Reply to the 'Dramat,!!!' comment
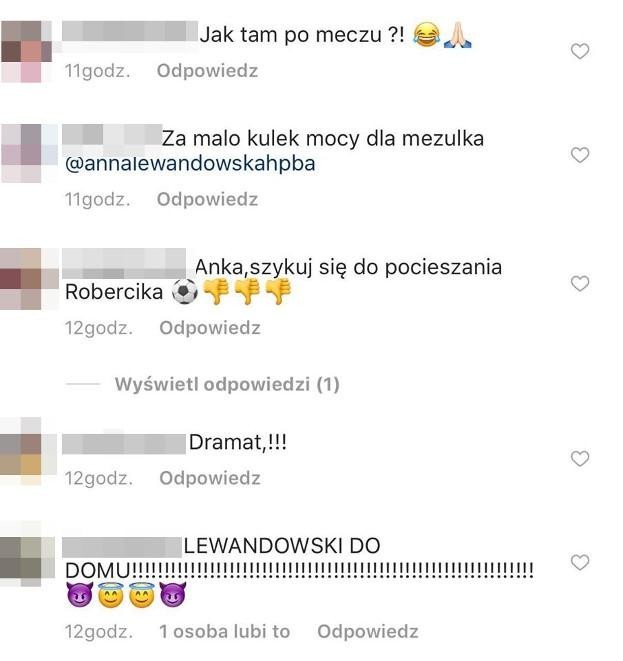Image resolution: width=623 pixels, height=661 pixels. [x=210, y=478]
